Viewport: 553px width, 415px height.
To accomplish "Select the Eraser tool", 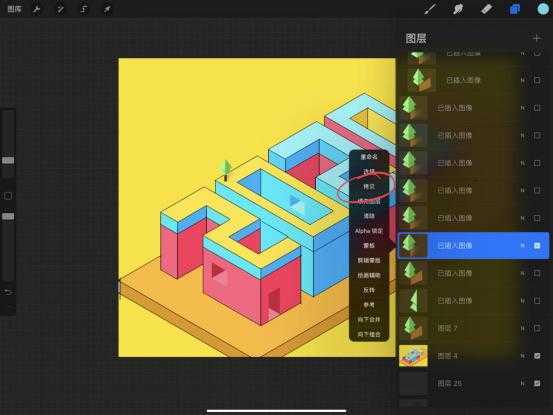I will click(486, 9).
